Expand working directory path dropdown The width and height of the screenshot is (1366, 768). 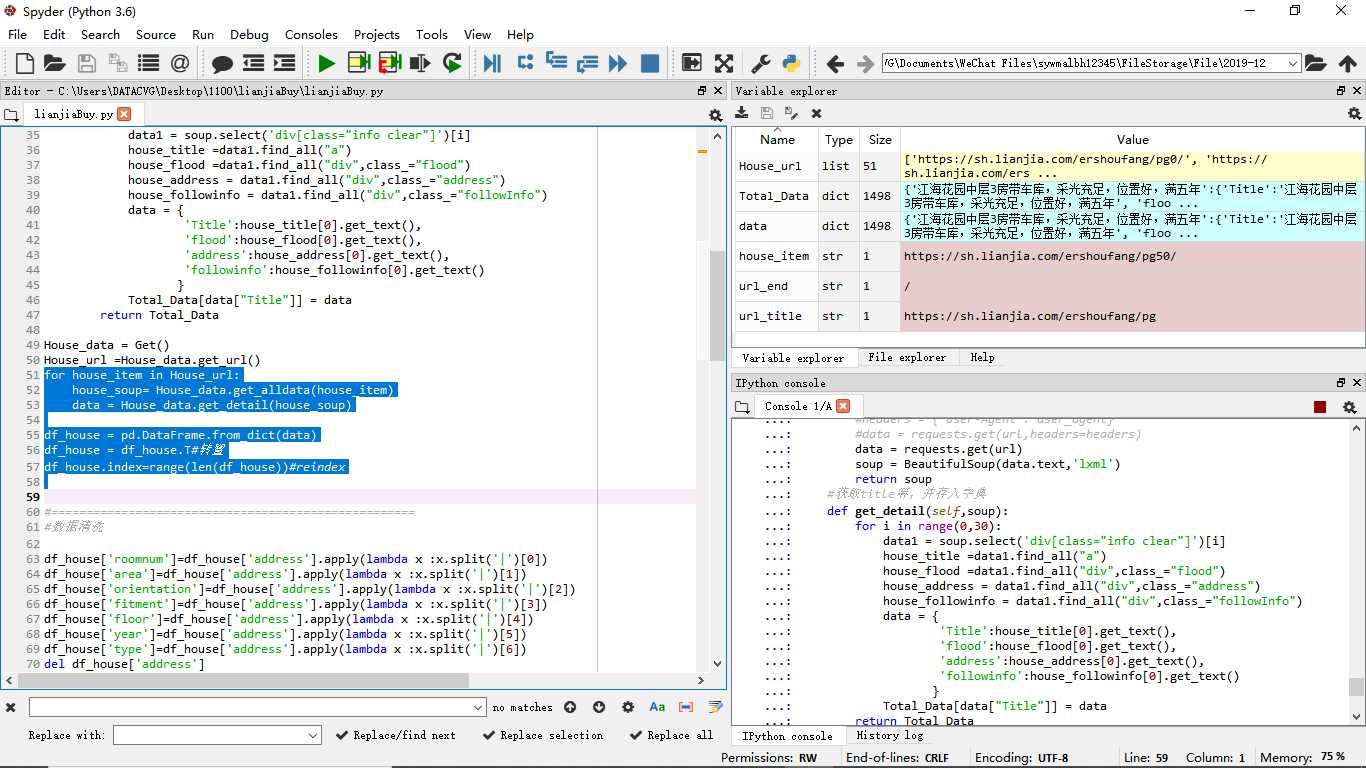1293,63
